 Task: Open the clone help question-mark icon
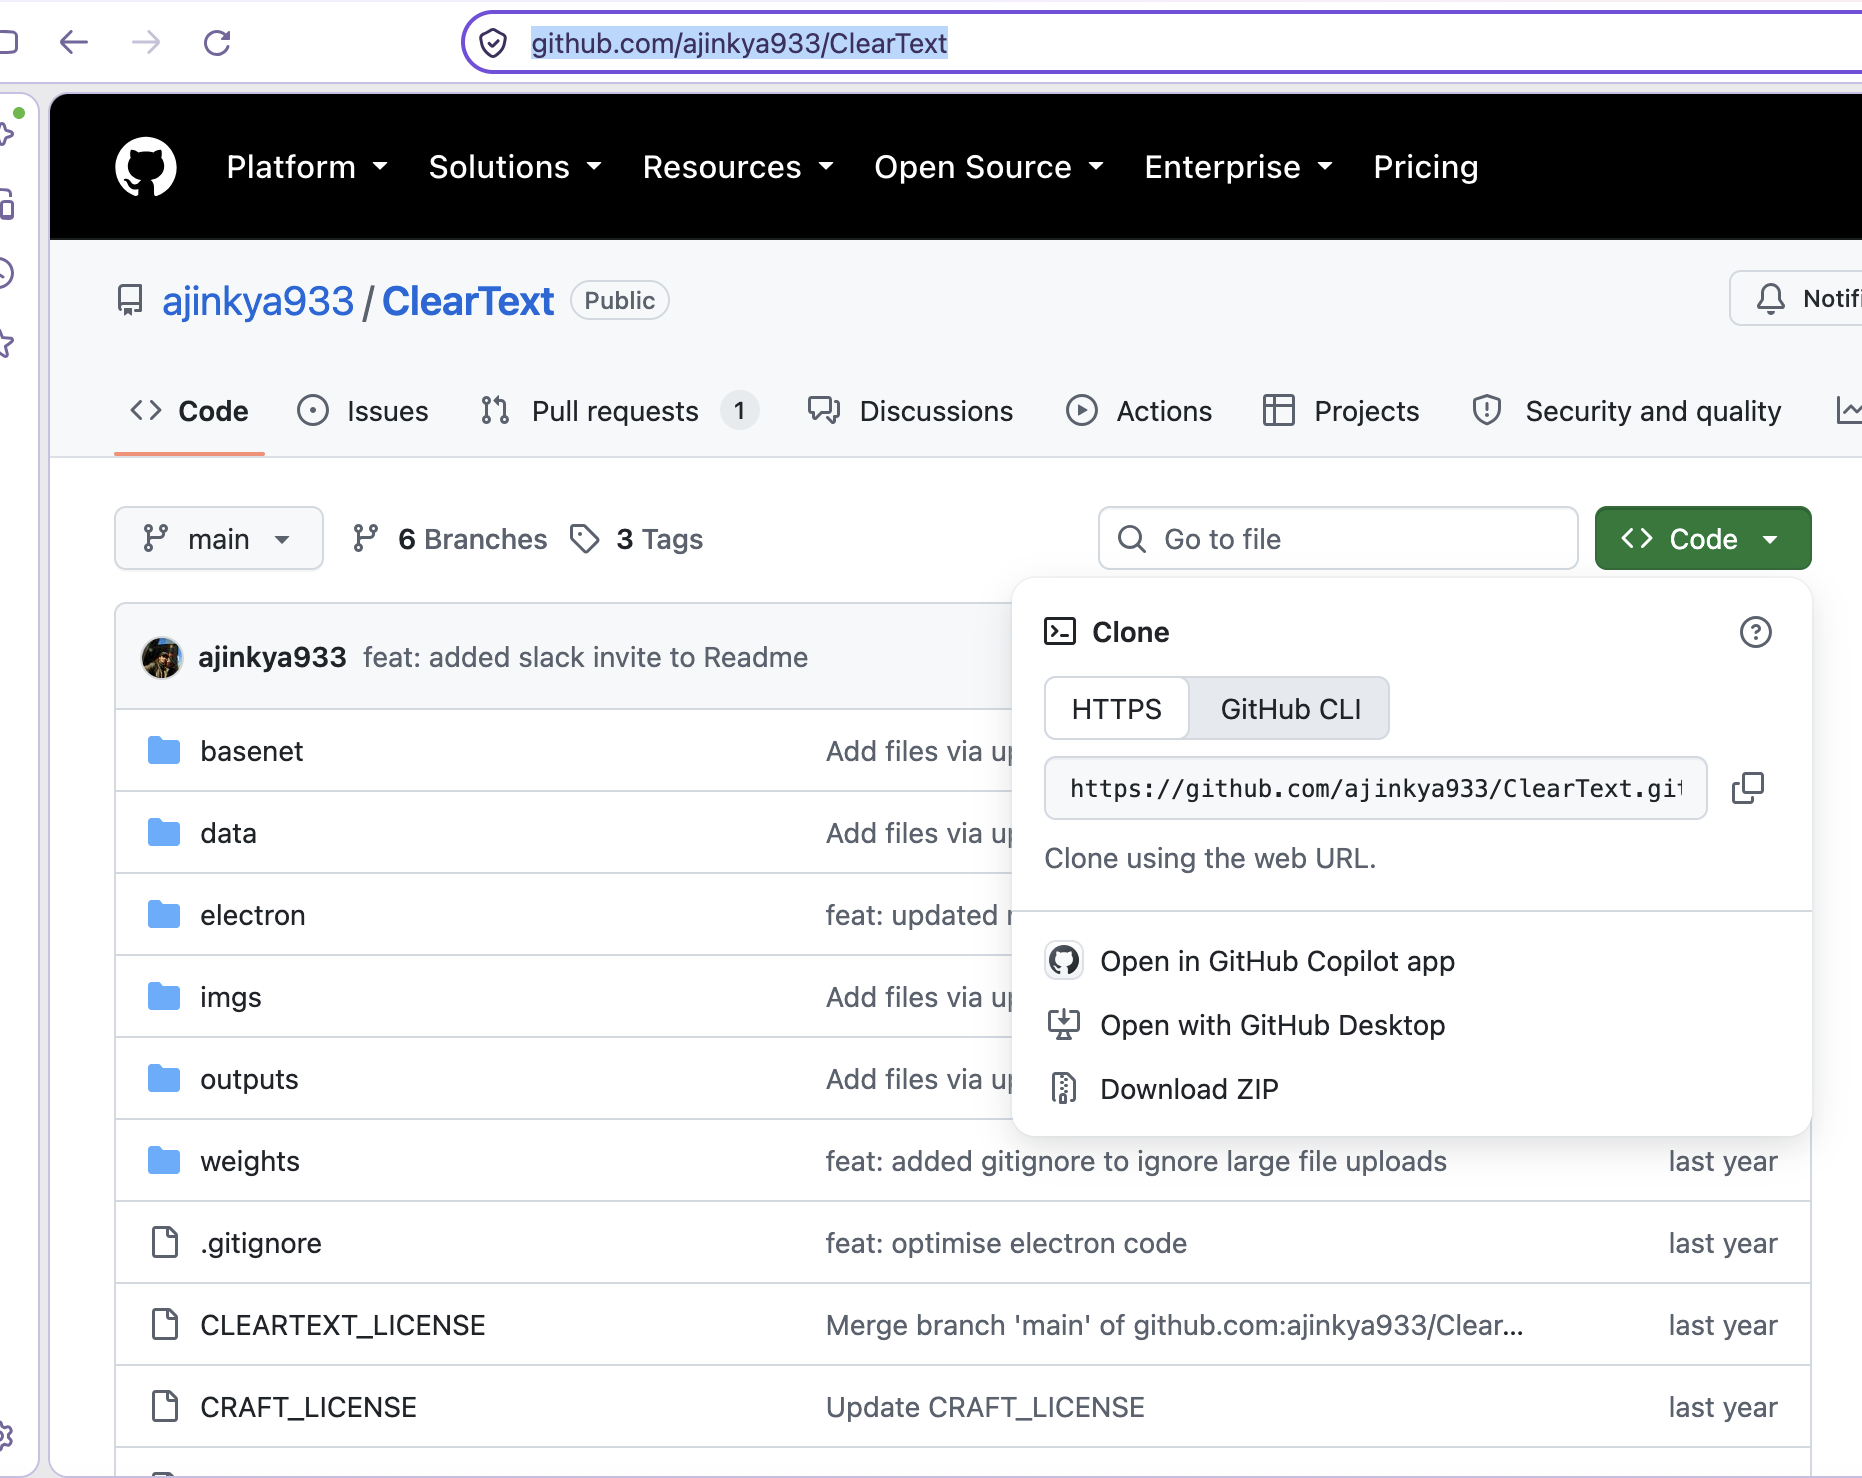click(1756, 632)
